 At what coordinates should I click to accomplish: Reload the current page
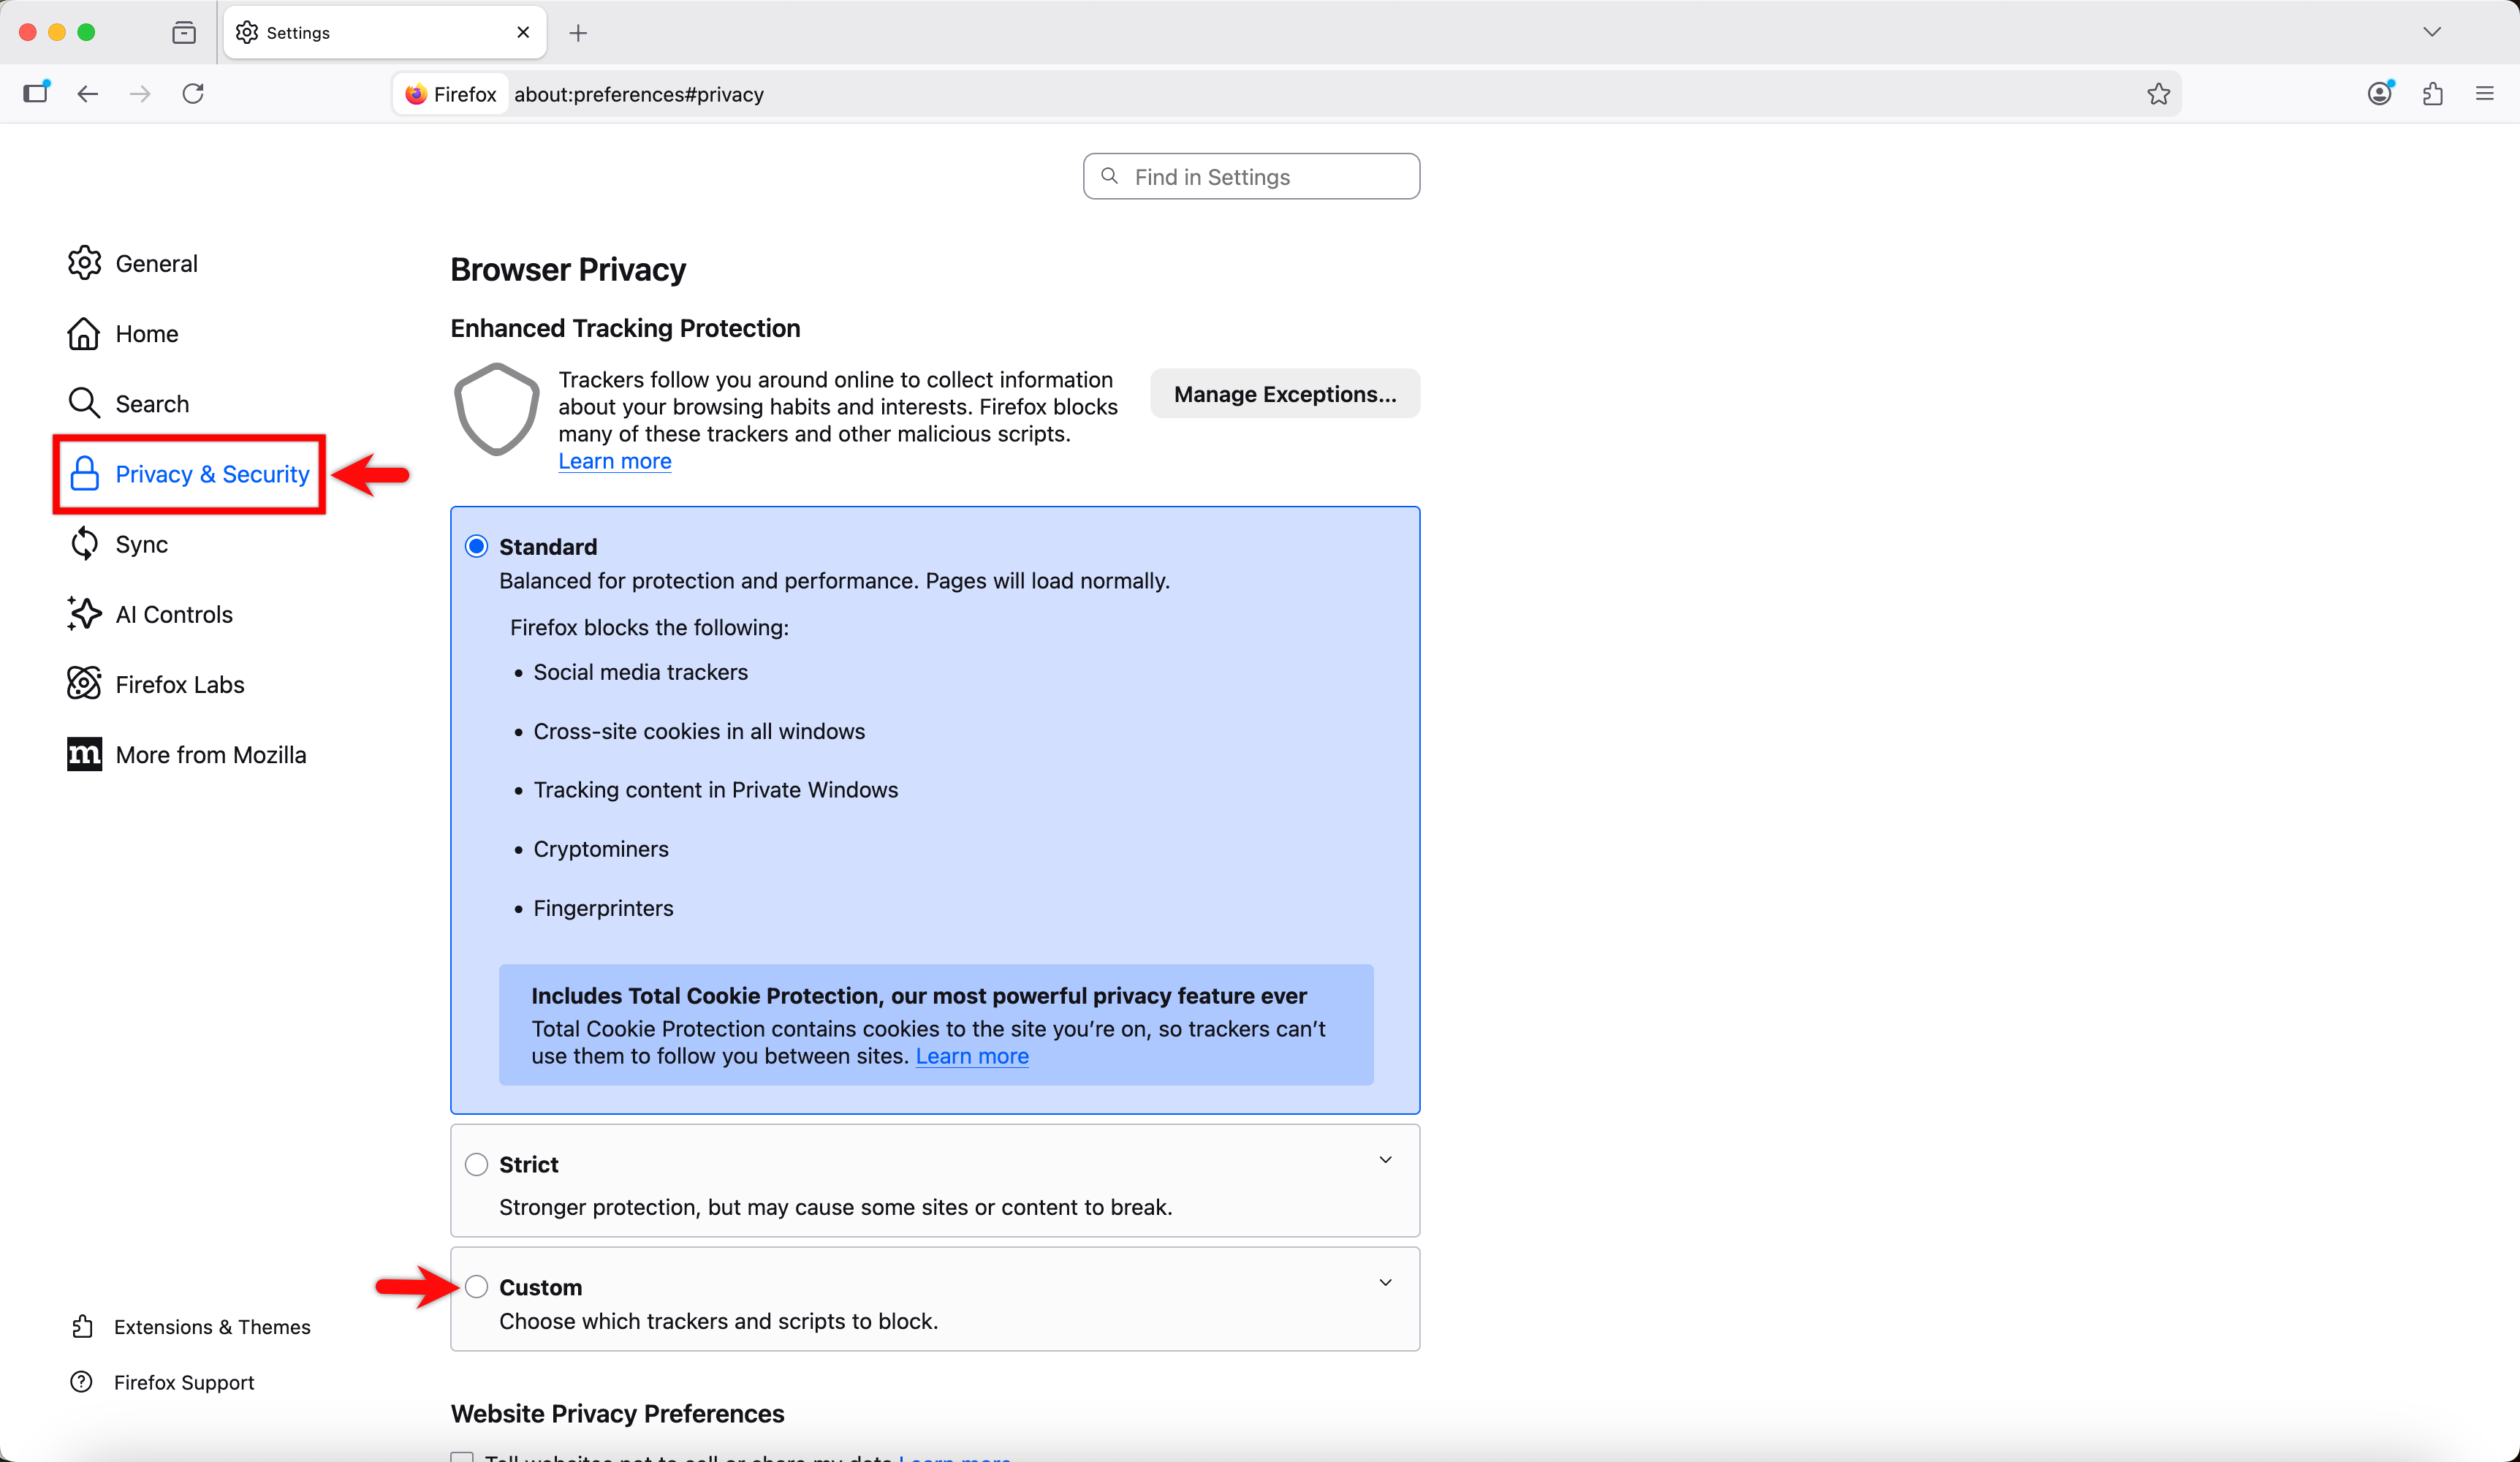[193, 94]
